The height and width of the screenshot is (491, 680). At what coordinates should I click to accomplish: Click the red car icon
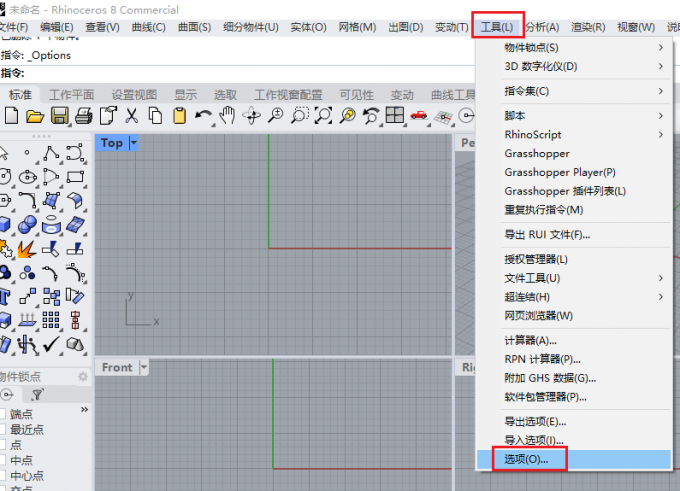click(418, 115)
